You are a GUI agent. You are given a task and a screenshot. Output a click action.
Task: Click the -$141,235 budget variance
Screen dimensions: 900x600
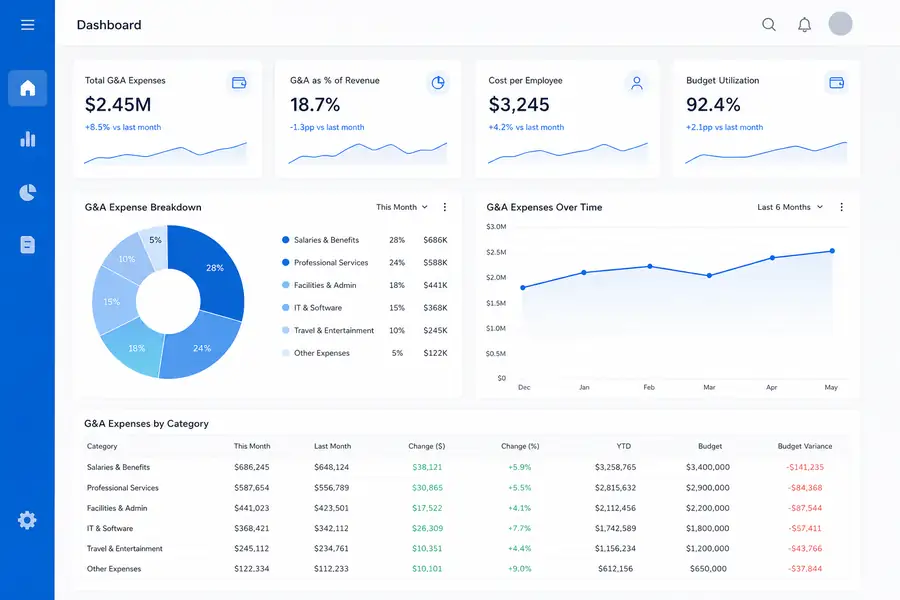805,467
